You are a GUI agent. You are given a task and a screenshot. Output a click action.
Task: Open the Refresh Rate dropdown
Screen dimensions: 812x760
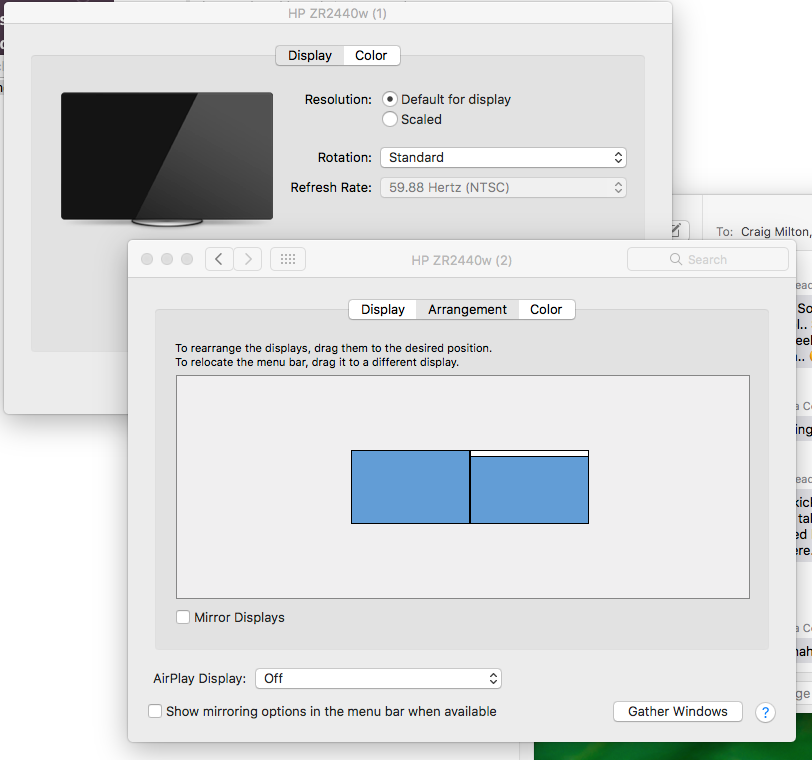tap(503, 187)
